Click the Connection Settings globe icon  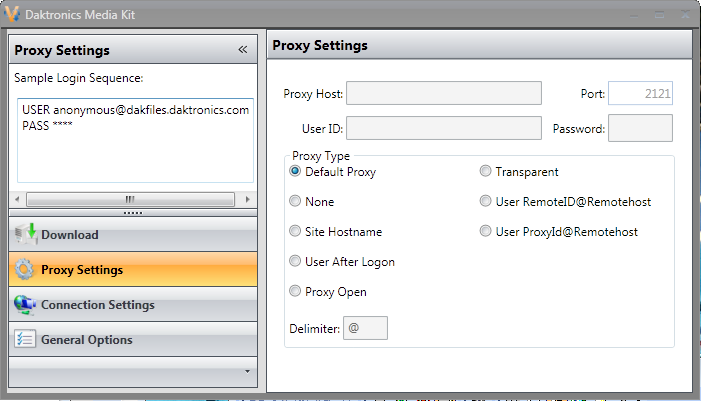(x=25, y=305)
